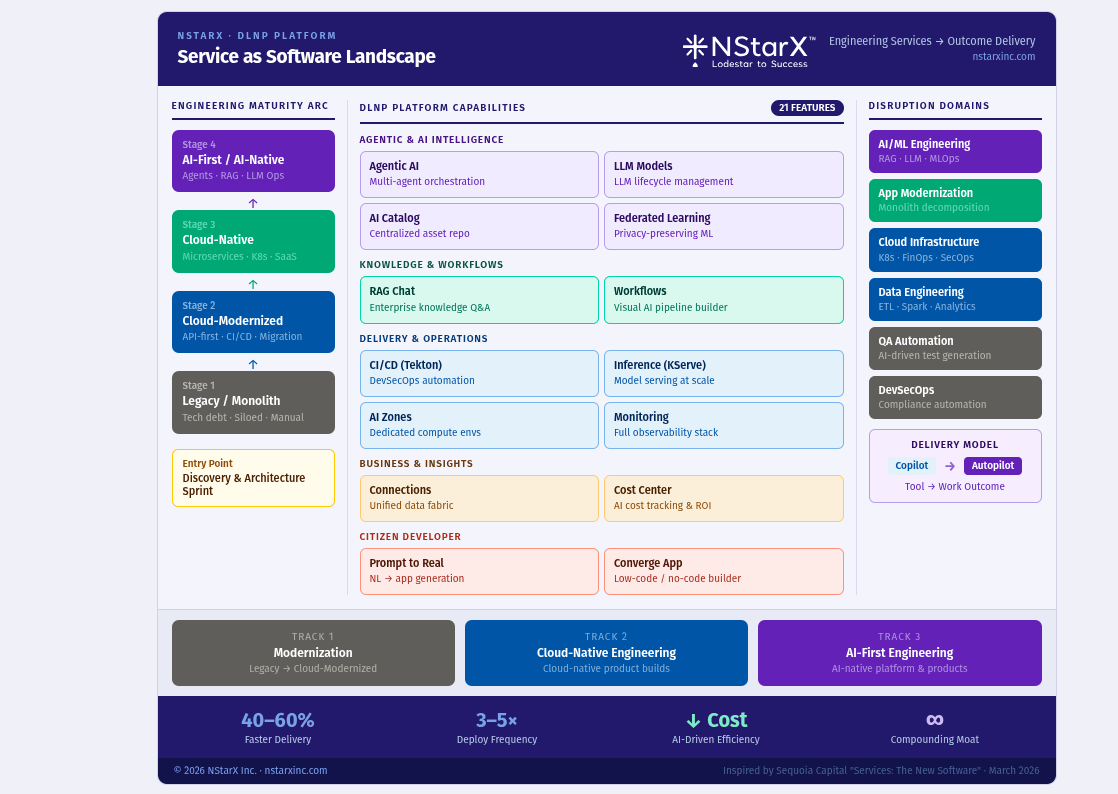Click the infinity icon for Compounding Moat
Image resolution: width=1118 pixels, height=794 pixels.
[934, 718]
